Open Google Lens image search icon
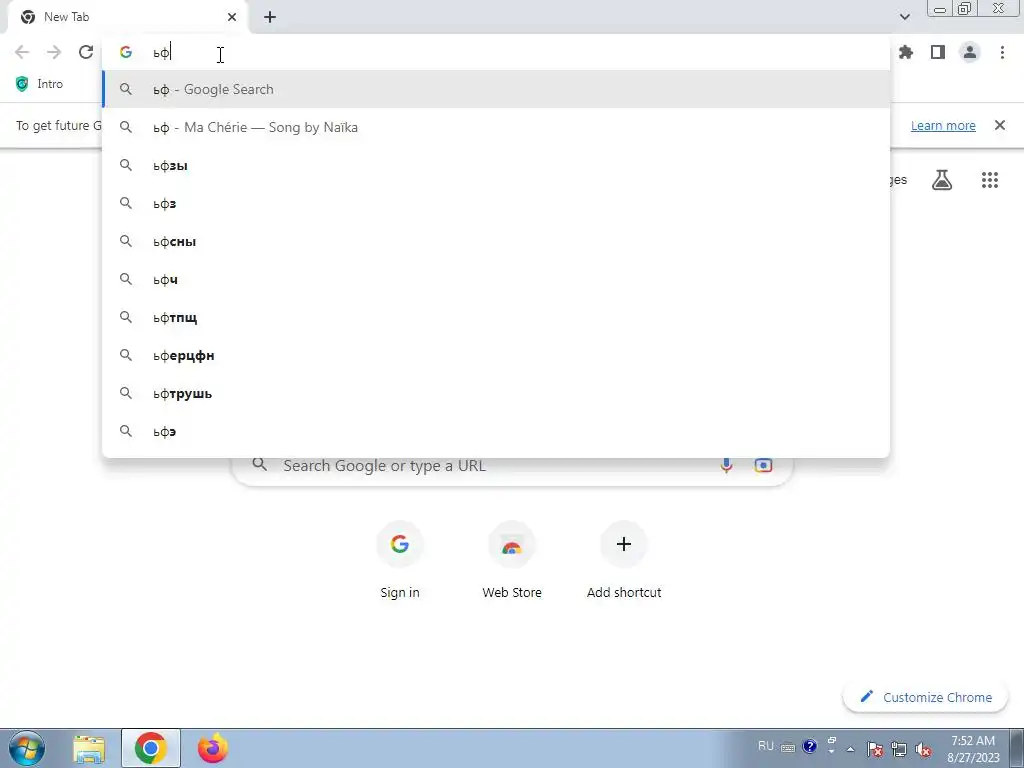The height and width of the screenshot is (768, 1024). (x=763, y=465)
